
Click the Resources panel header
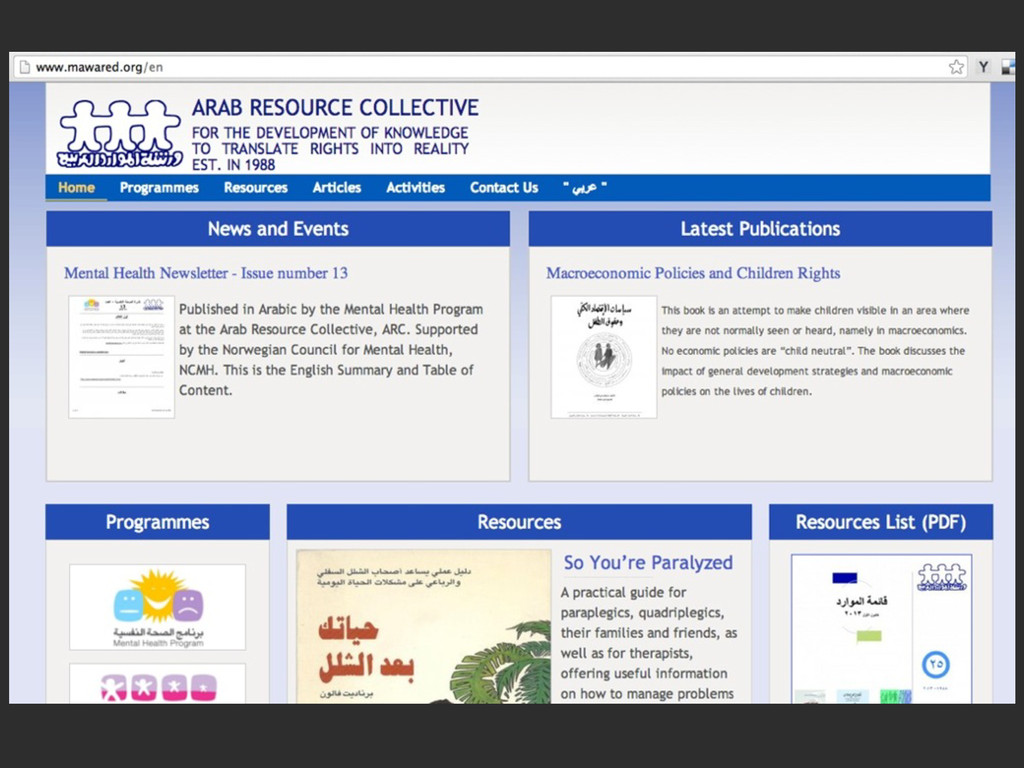tap(519, 522)
